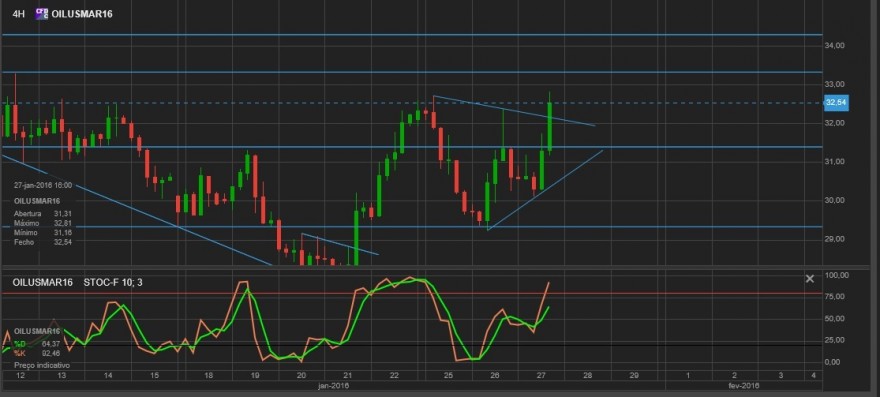Click the OILUSMAR16 label above the Abertura row
The image size is (880, 397).
pyautogui.click(x=36, y=200)
